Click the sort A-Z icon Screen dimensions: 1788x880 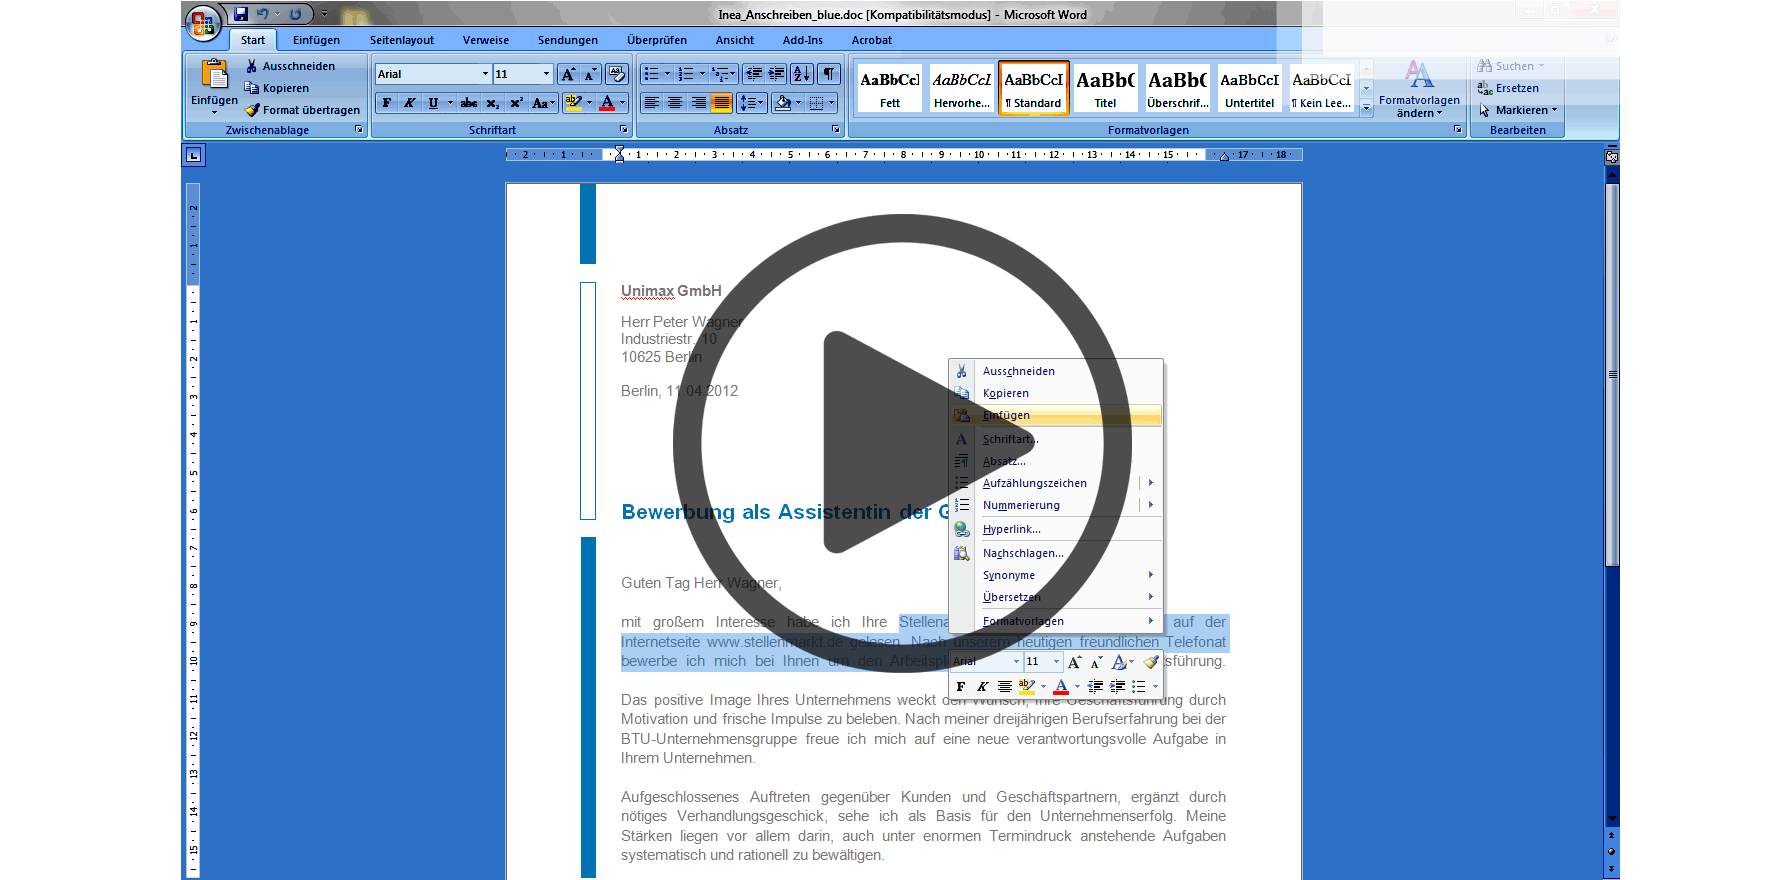click(x=801, y=74)
